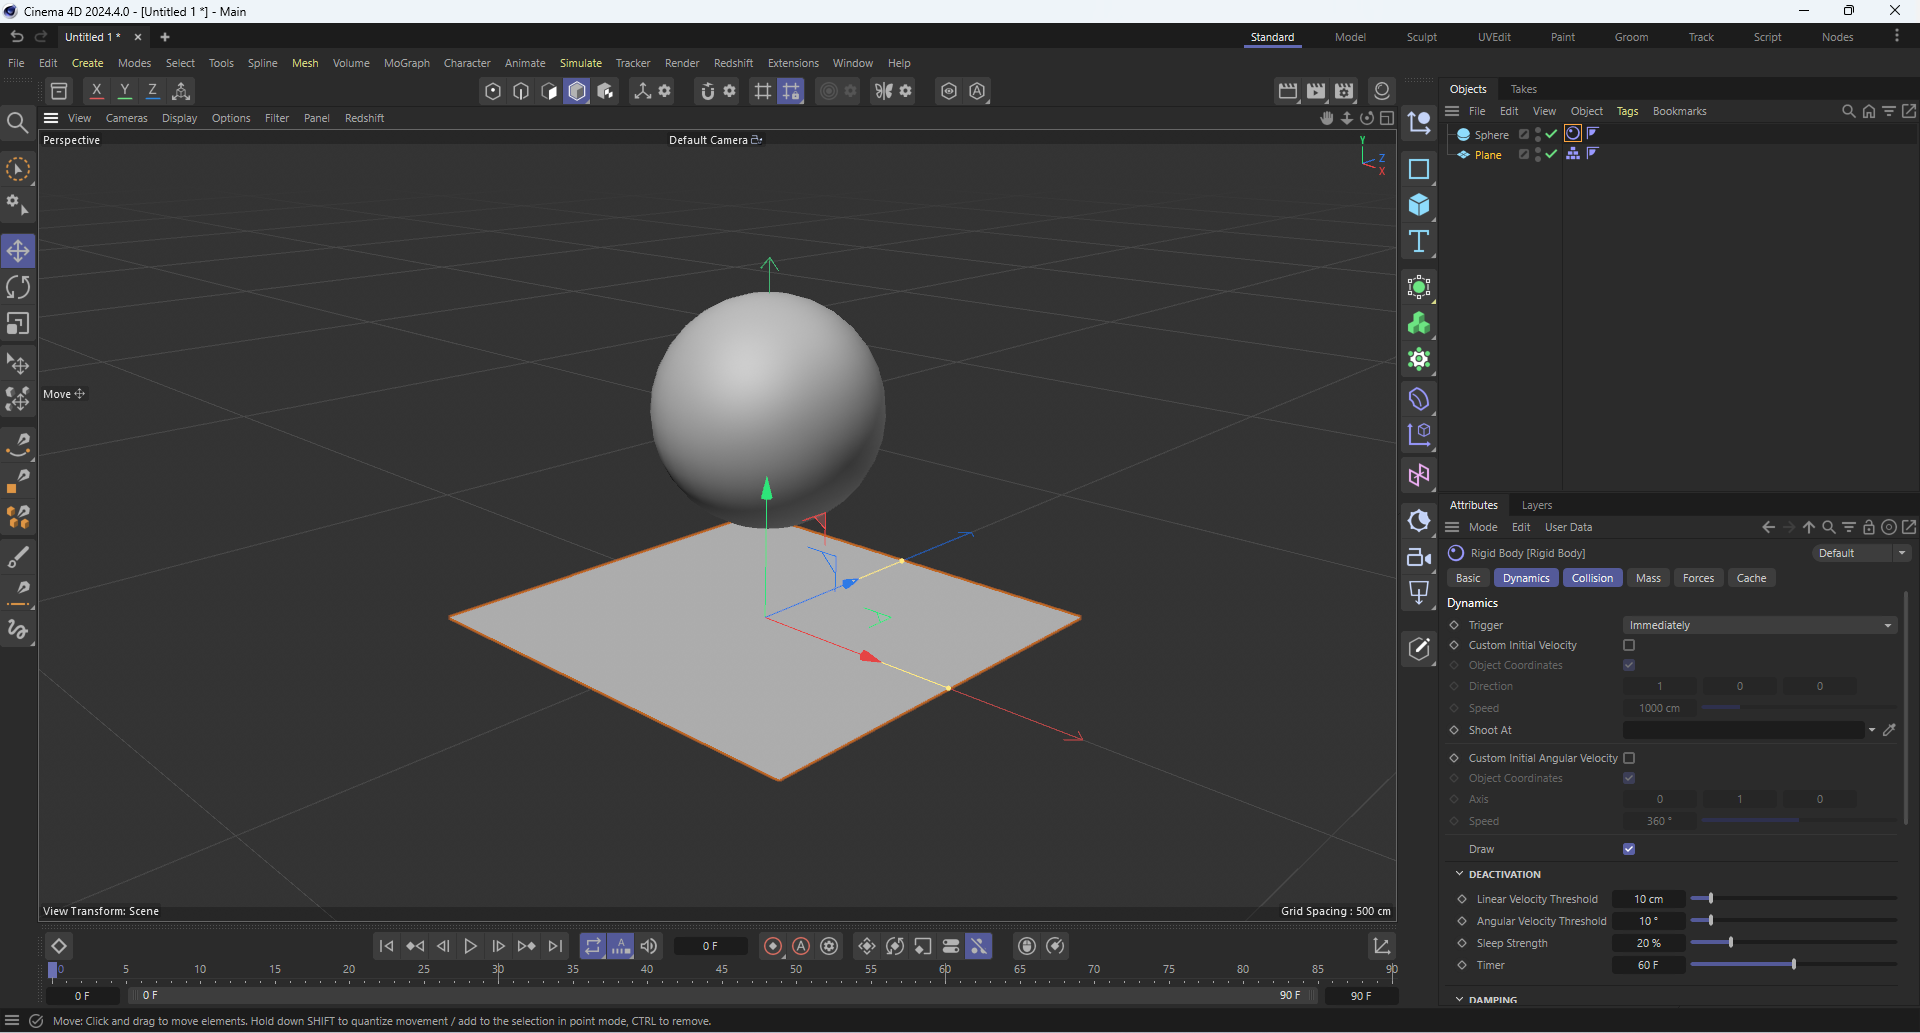Screen dimensions: 1920x1033
Task: Click the Text spline icon
Action: pos(1419,241)
